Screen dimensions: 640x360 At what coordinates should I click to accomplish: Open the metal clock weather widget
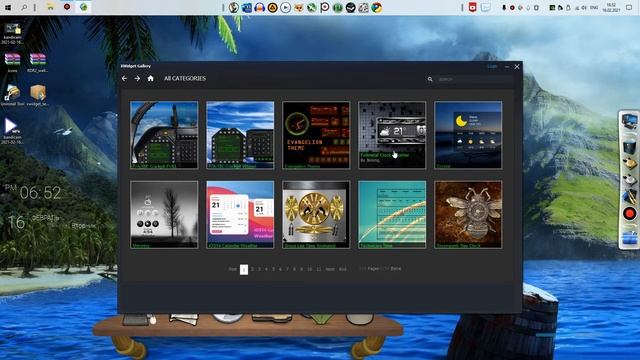click(392, 135)
